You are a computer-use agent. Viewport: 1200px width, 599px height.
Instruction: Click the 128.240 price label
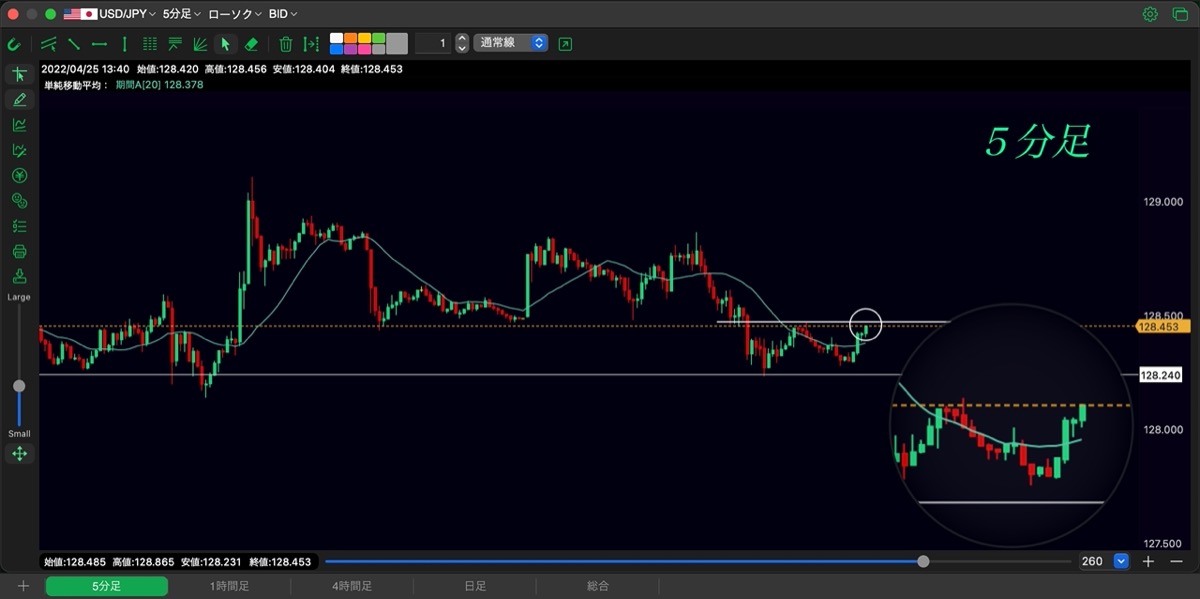1159,375
